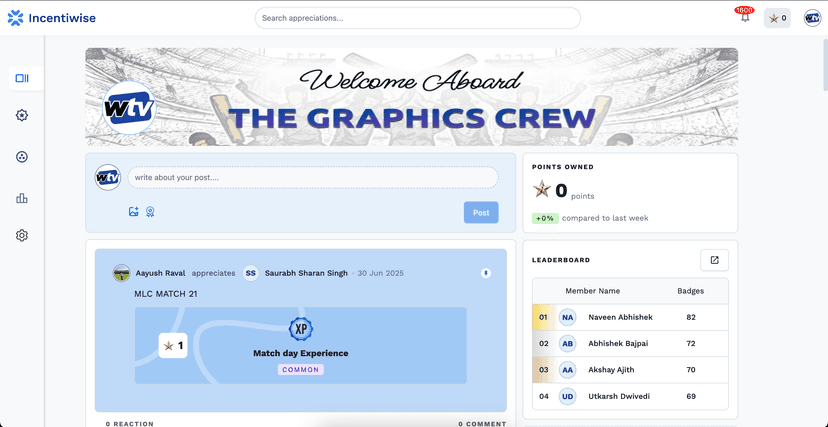Open leaderboard with the external link icon
The image size is (828, 427).
pyautogui.click(x=714, y=260)
